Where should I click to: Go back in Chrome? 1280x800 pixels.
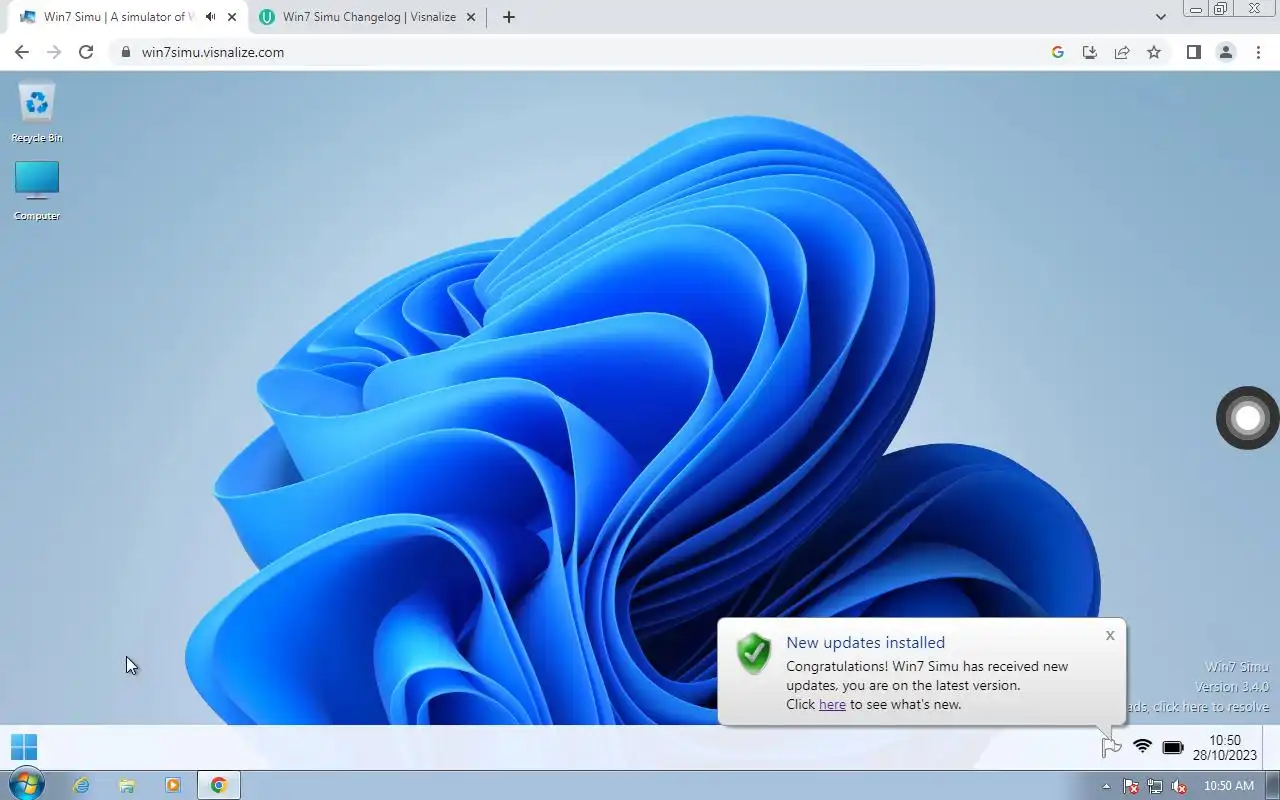tap(22, 52)
